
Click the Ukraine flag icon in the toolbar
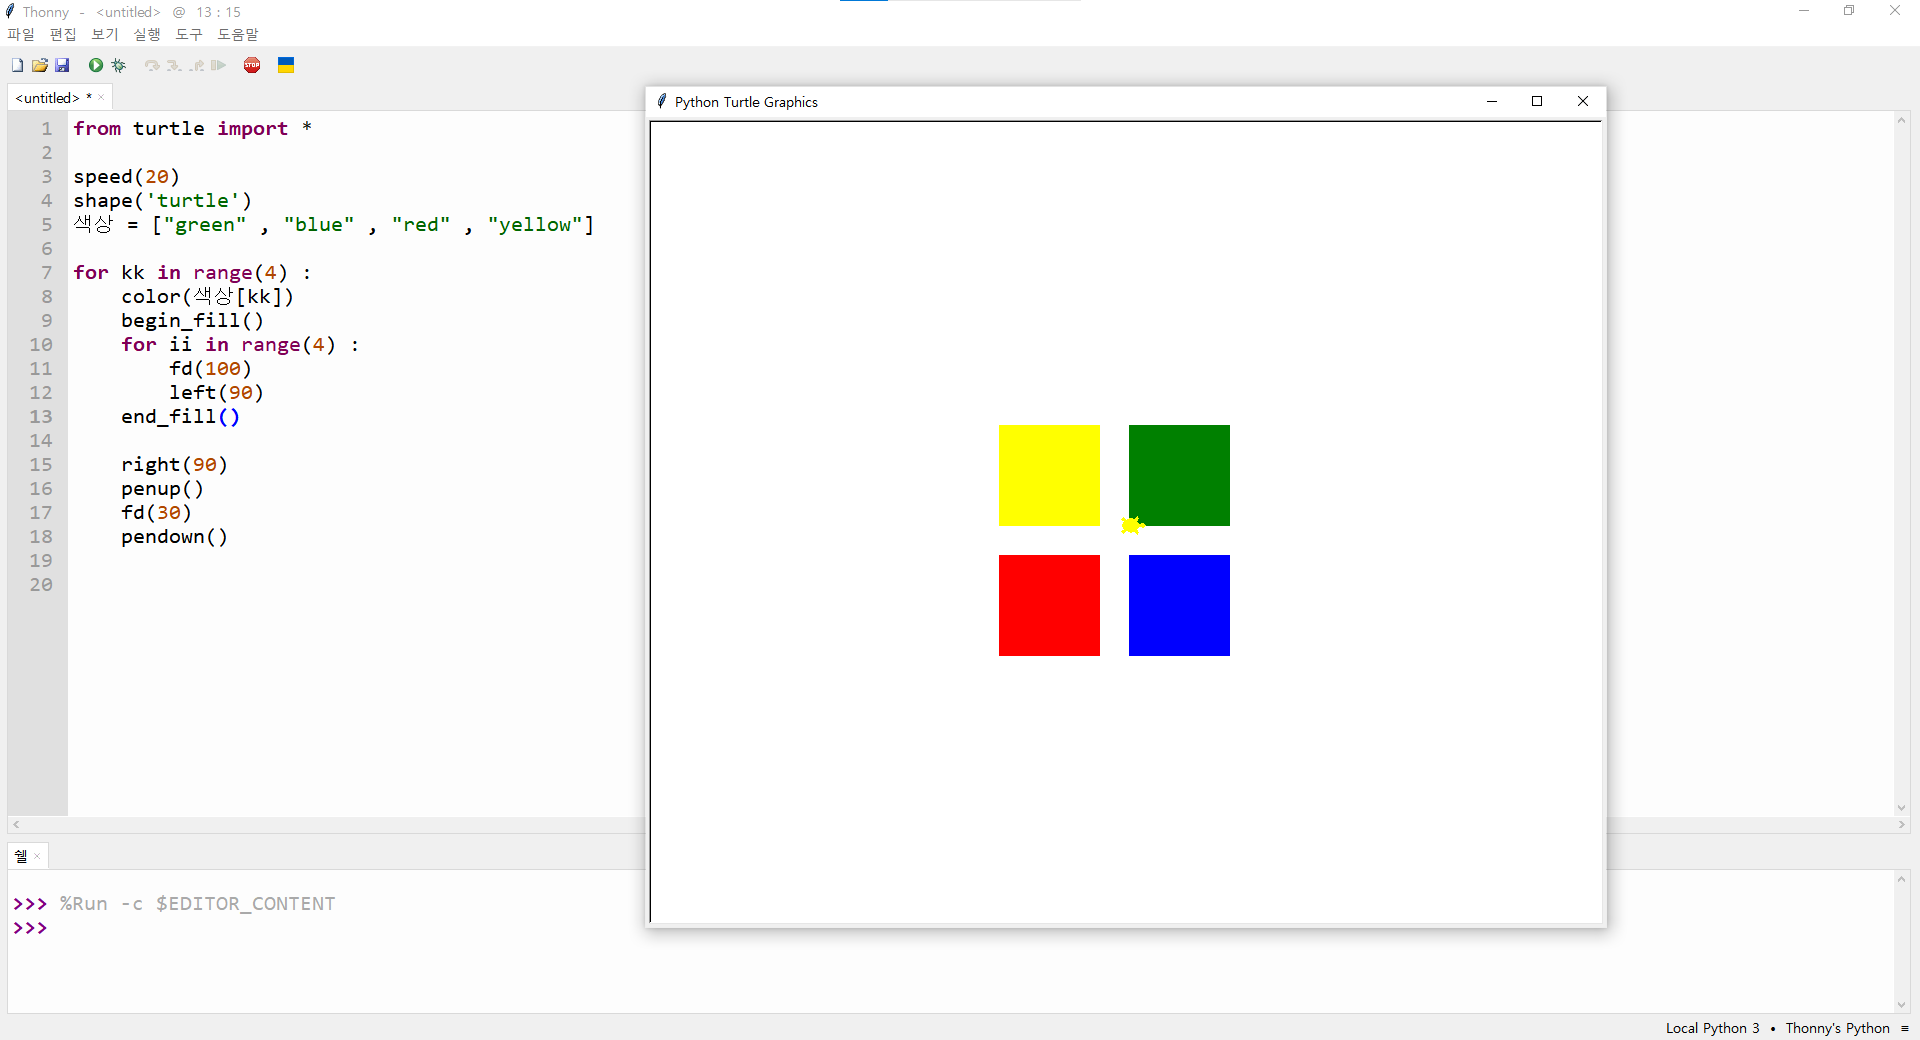[x=286, y=65]
